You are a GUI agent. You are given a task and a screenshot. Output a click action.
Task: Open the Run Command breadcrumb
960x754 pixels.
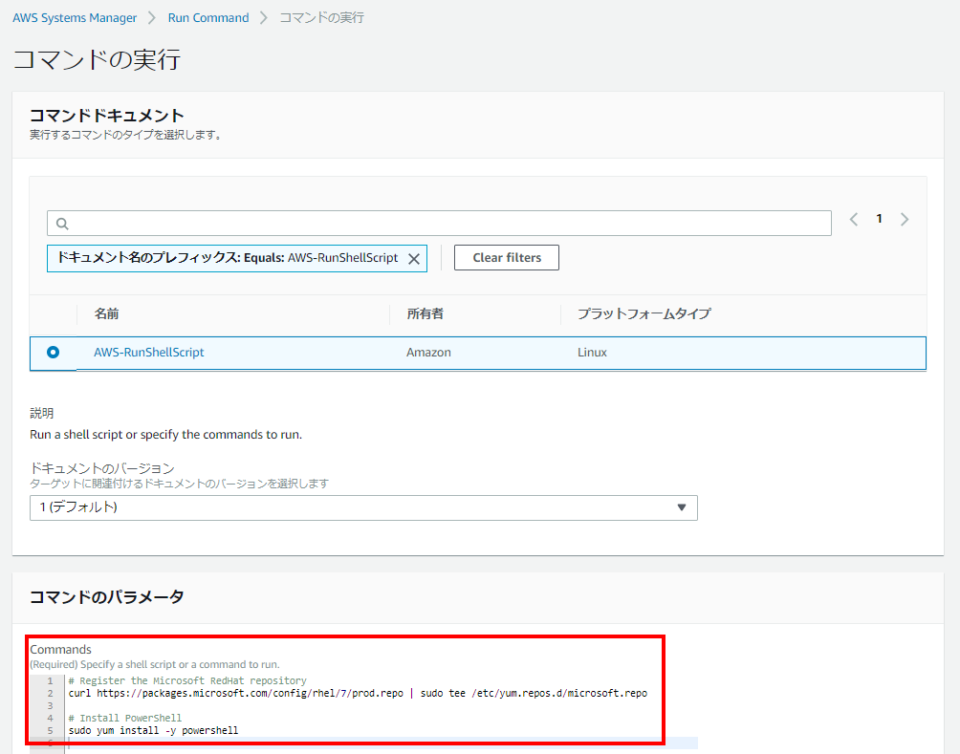click(208, 17)
